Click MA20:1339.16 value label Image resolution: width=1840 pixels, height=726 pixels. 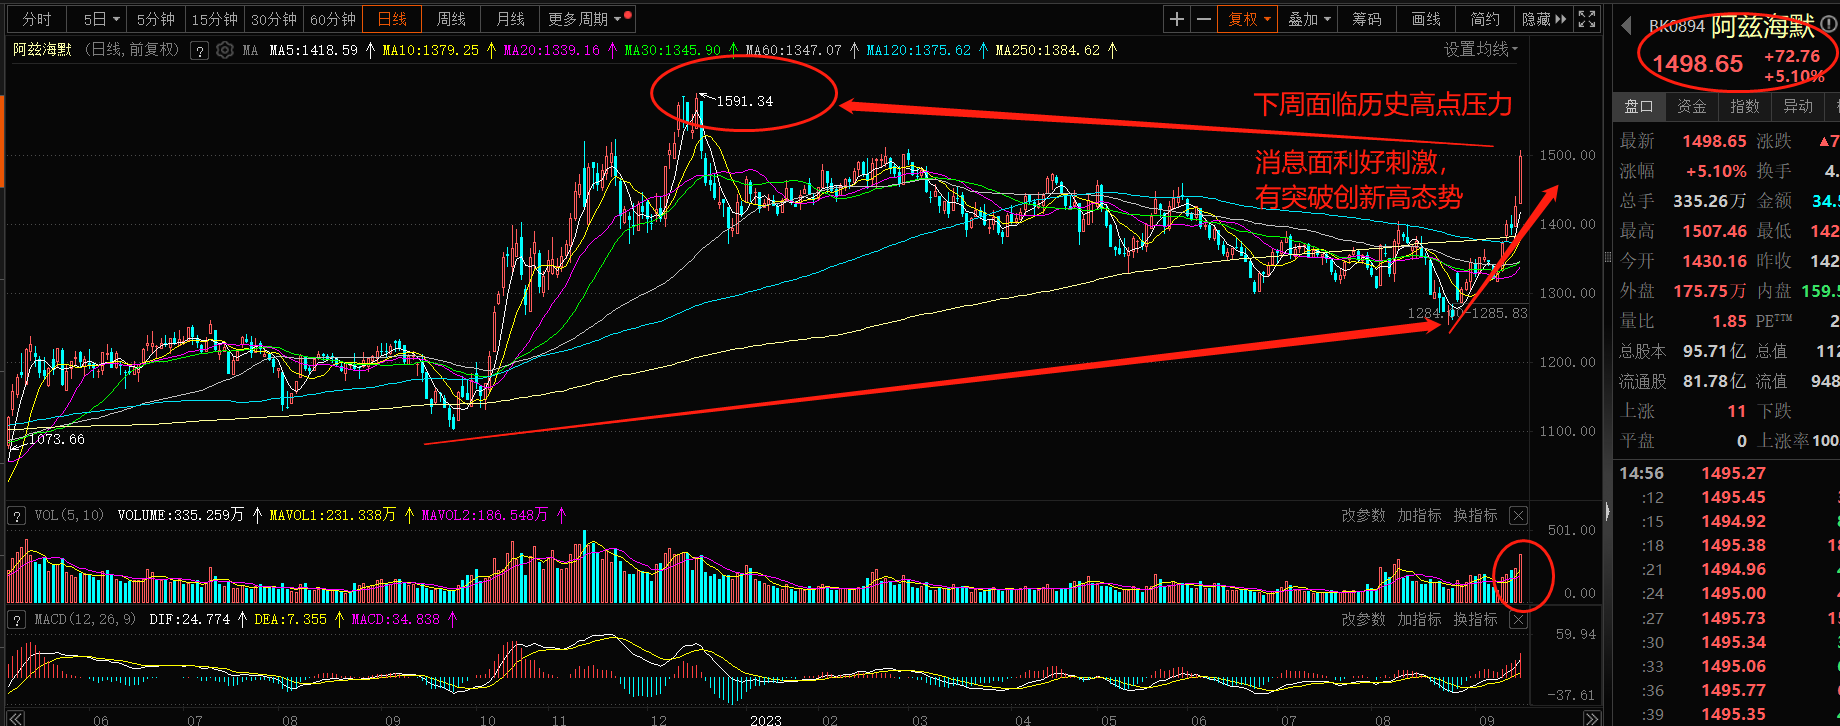pos(552,50)
